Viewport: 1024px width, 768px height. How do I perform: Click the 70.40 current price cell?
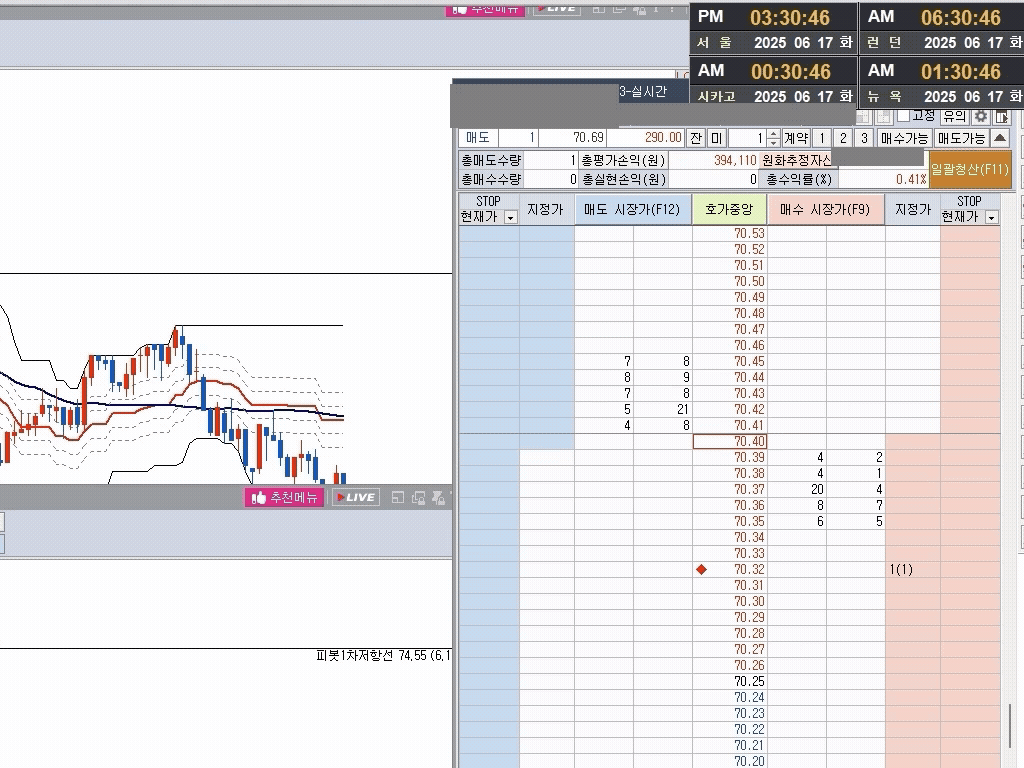click(x=730, y=441)
